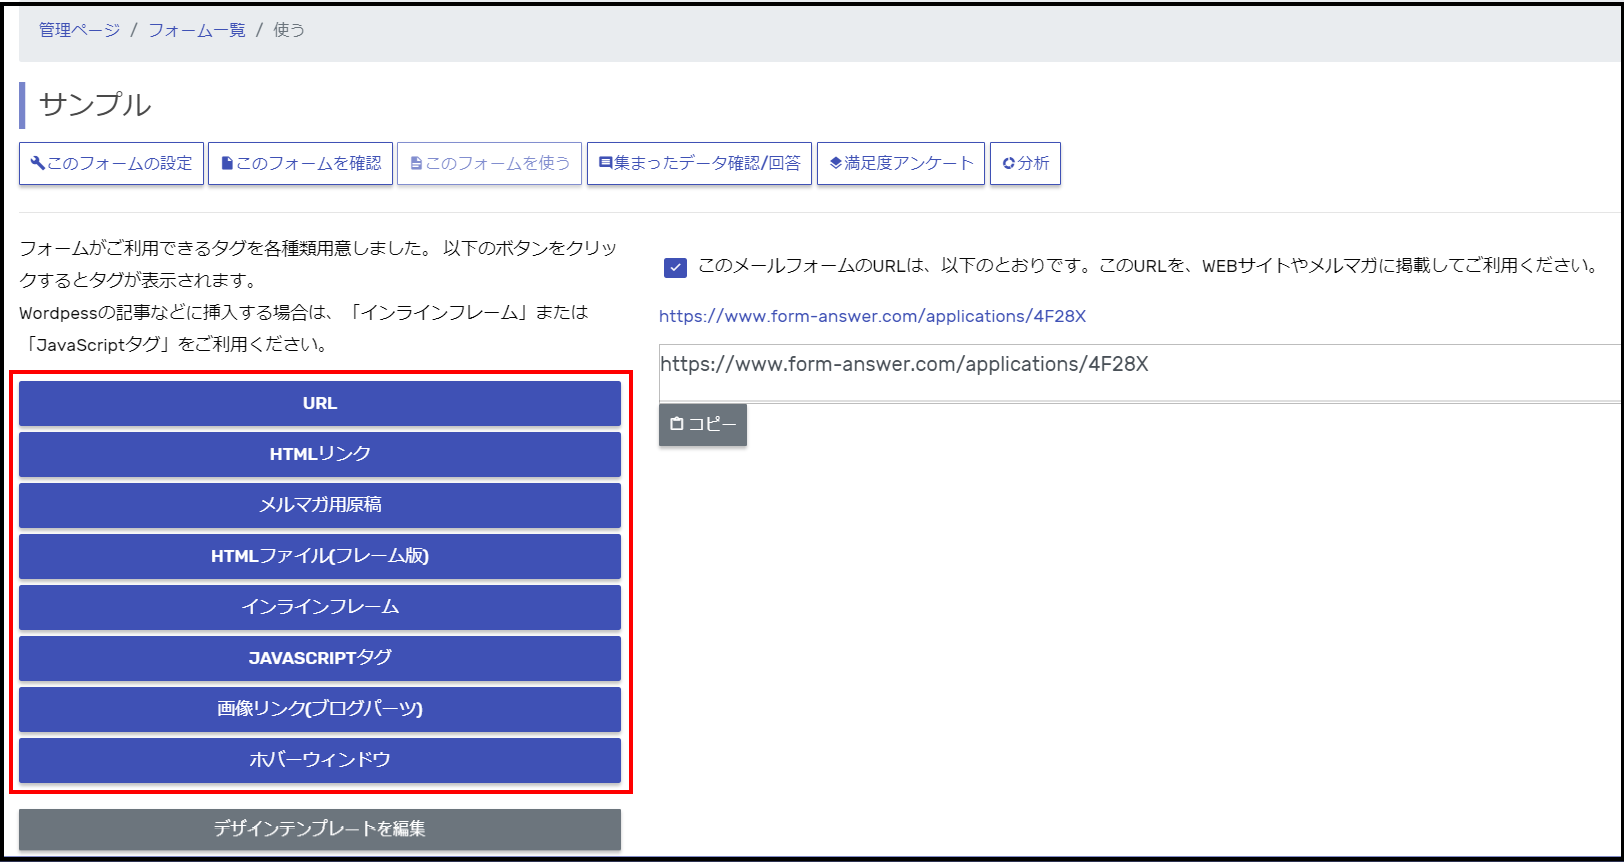Open the このフォームを確認 tab
Screen dimensions: 1624x862
point(300,163)
